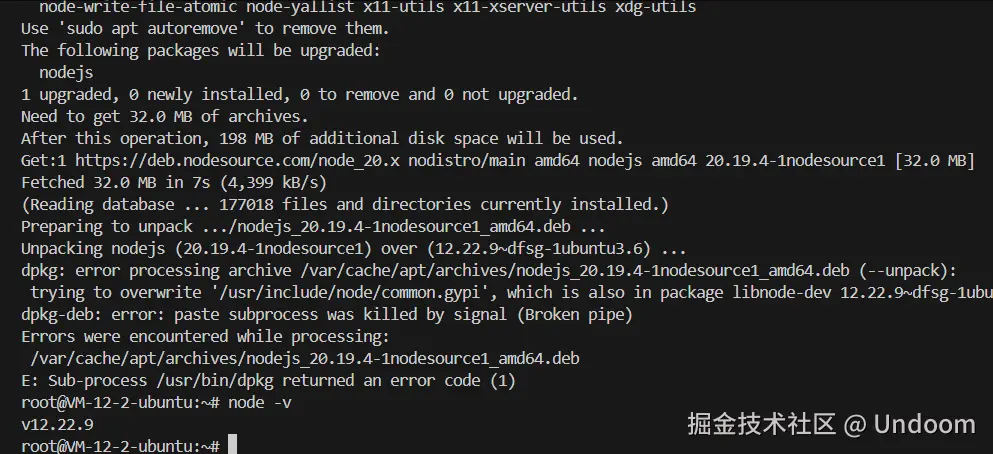Click the 'Unpacking nodejs' line text

(354, 249)
